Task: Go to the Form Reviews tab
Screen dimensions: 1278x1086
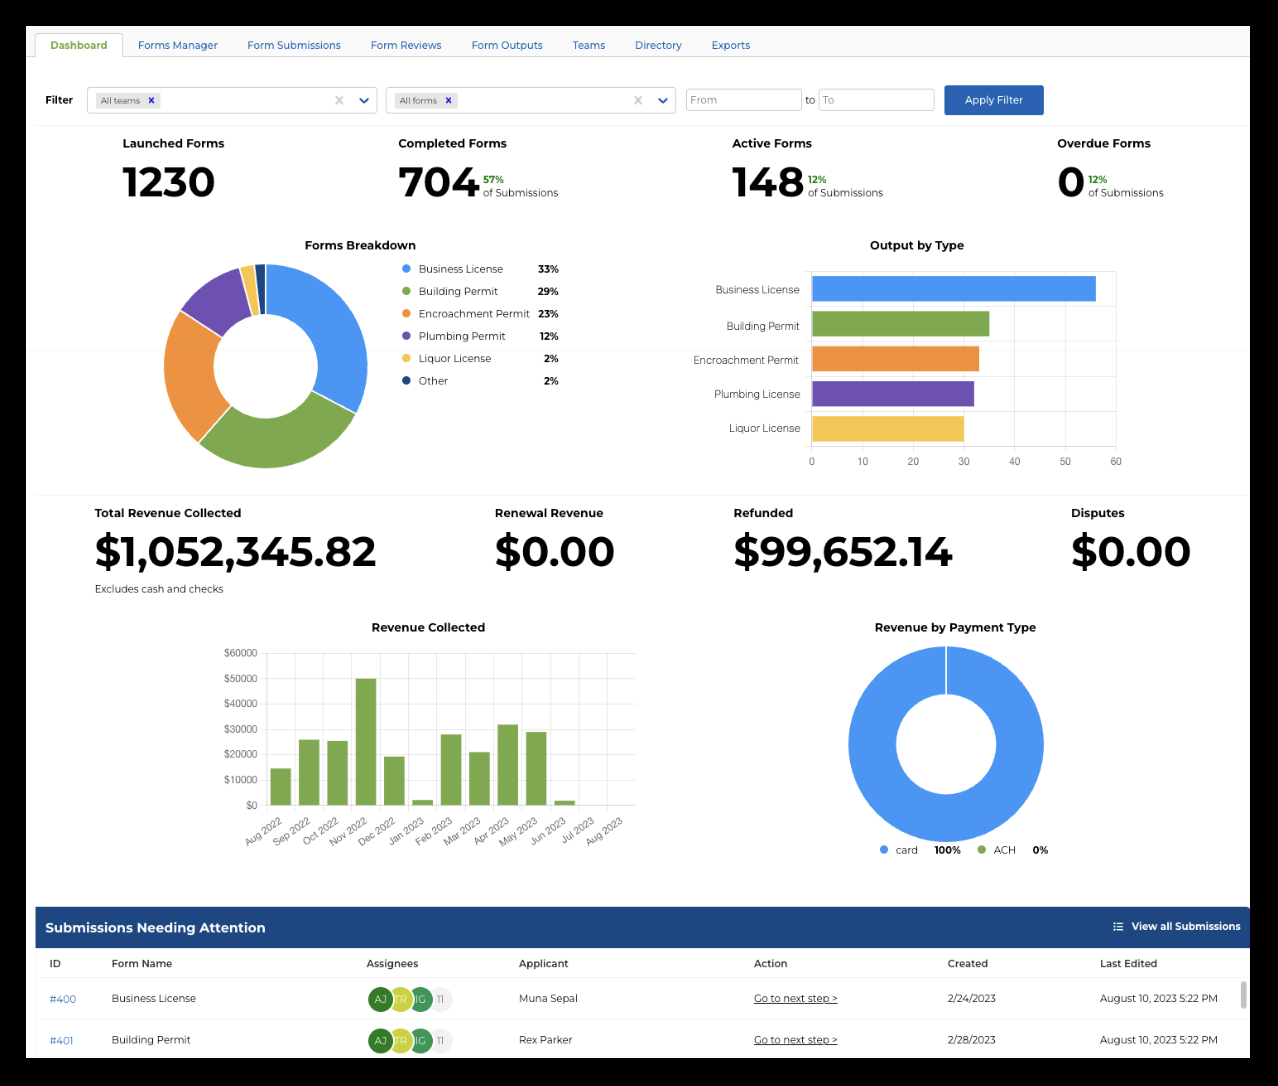Action: [406, 45]
